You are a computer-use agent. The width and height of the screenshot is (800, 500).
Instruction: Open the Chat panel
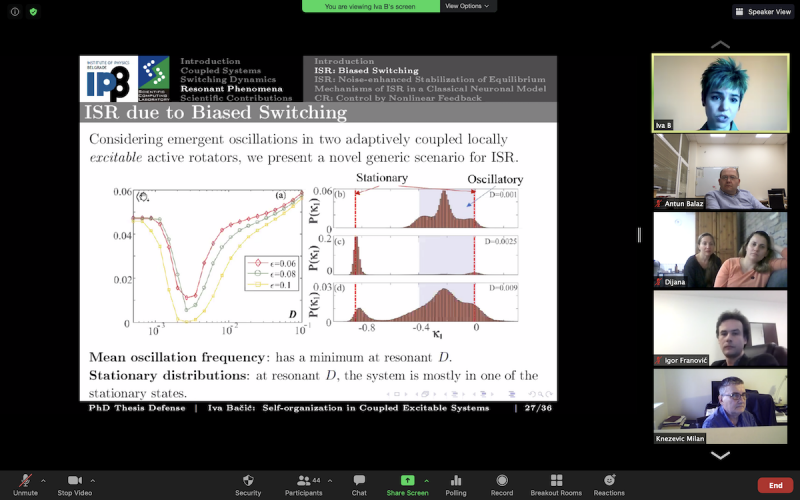(x=359, y=485)
